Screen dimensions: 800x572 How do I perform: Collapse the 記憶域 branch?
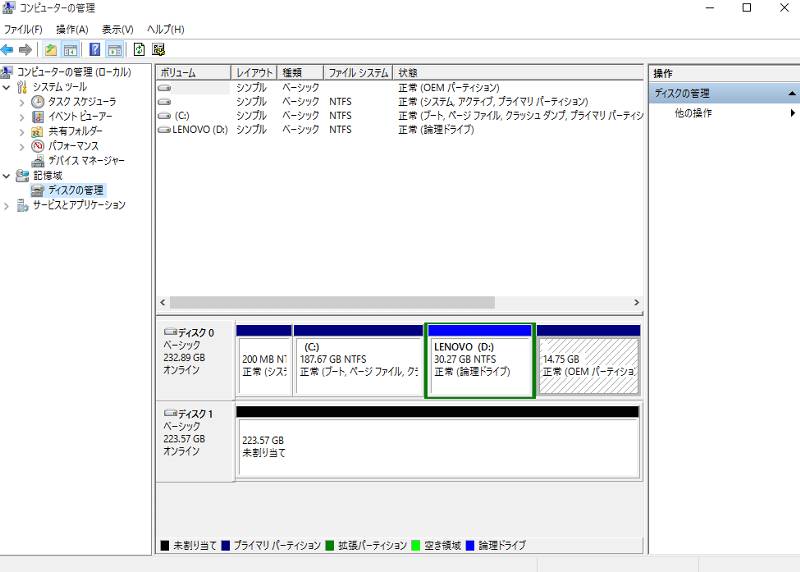pos(6,176)
